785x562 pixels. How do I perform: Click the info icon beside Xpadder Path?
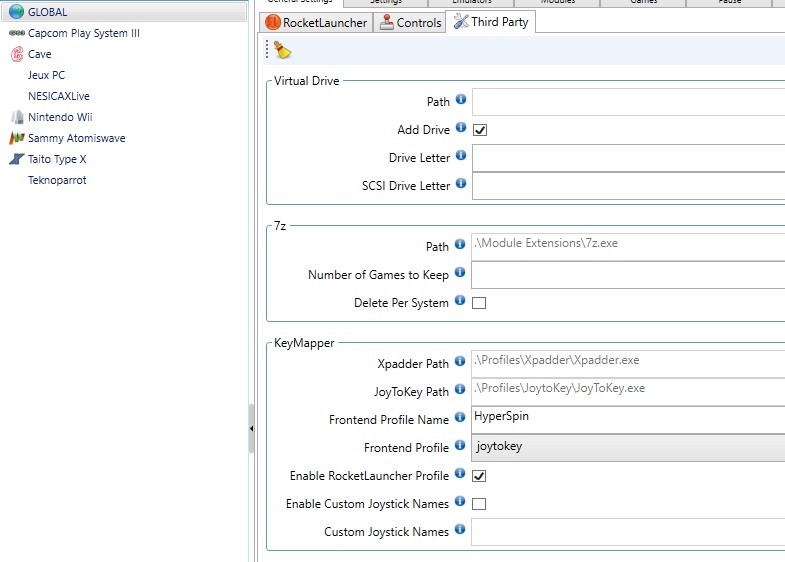pos(460,361)
